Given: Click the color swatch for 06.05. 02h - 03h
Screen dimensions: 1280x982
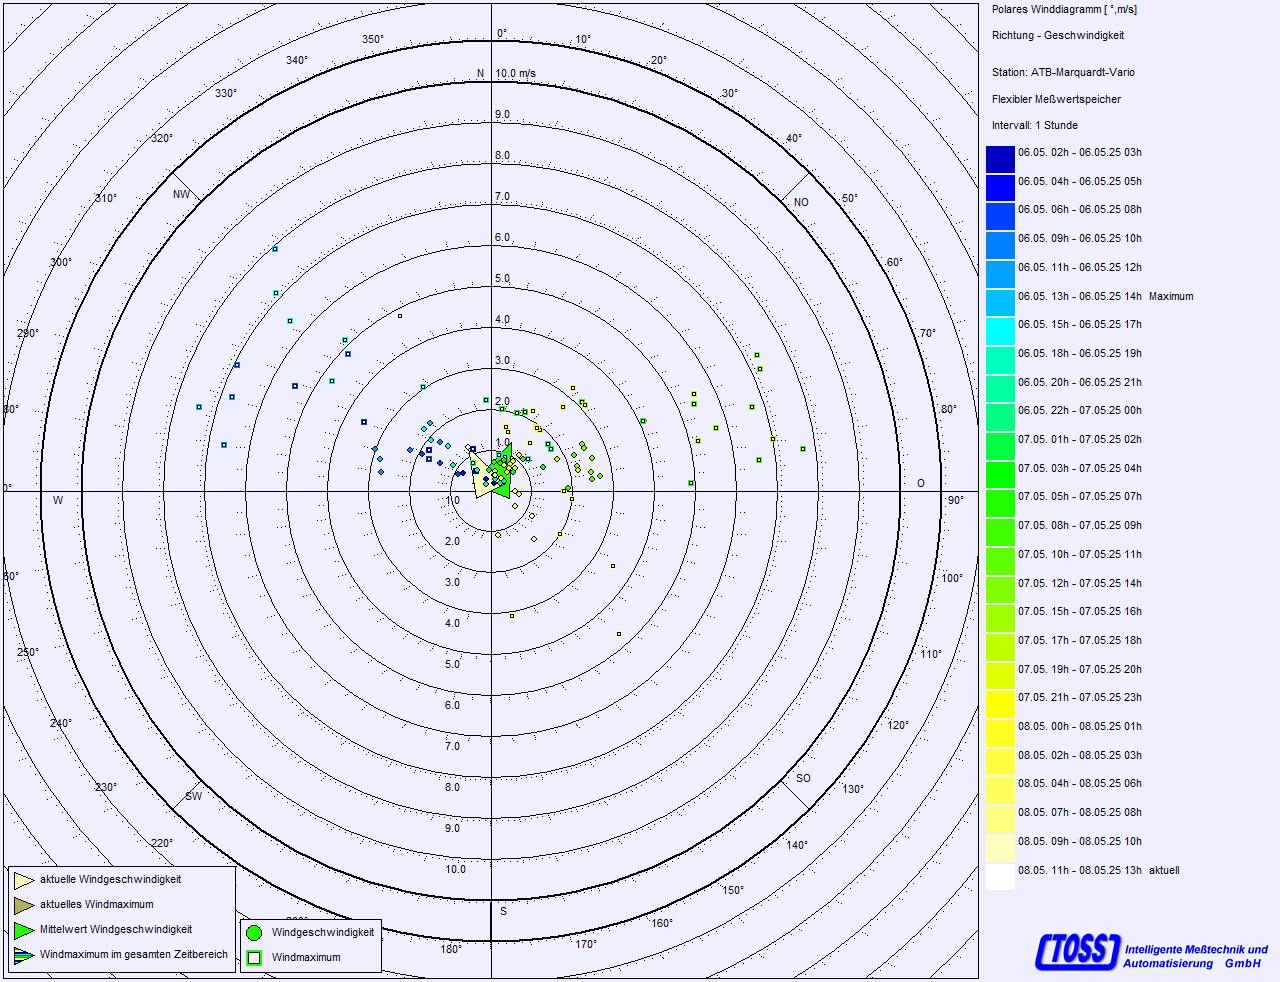Looking at the screenshot, I should (x=1000, y=159).
